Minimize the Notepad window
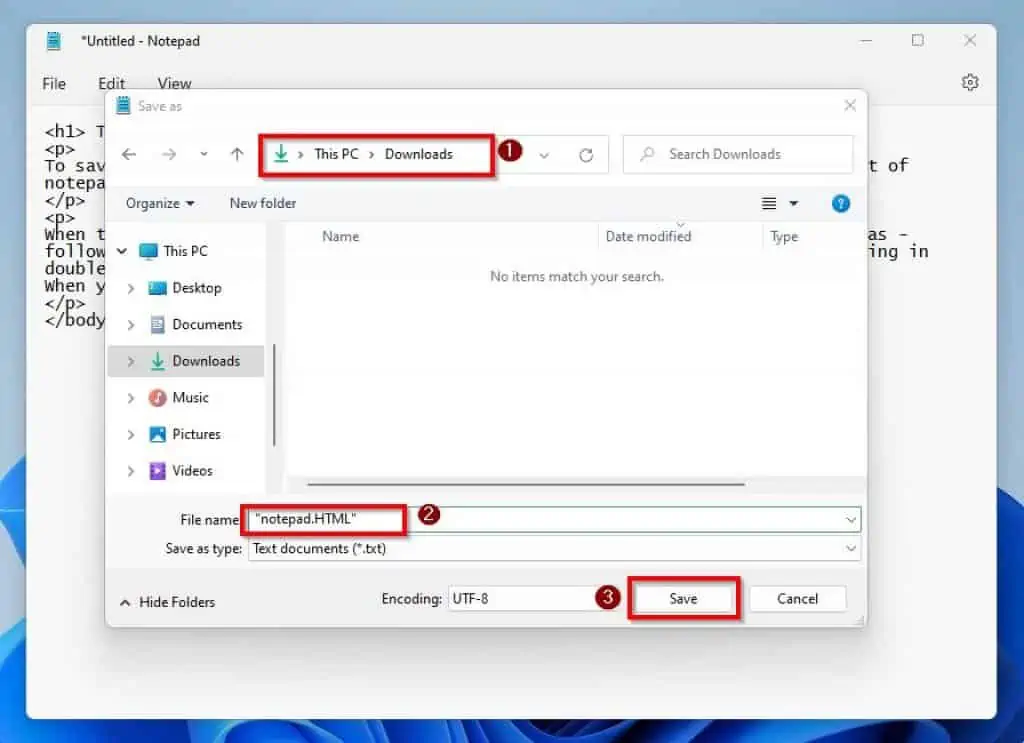 tap(866, 40)
